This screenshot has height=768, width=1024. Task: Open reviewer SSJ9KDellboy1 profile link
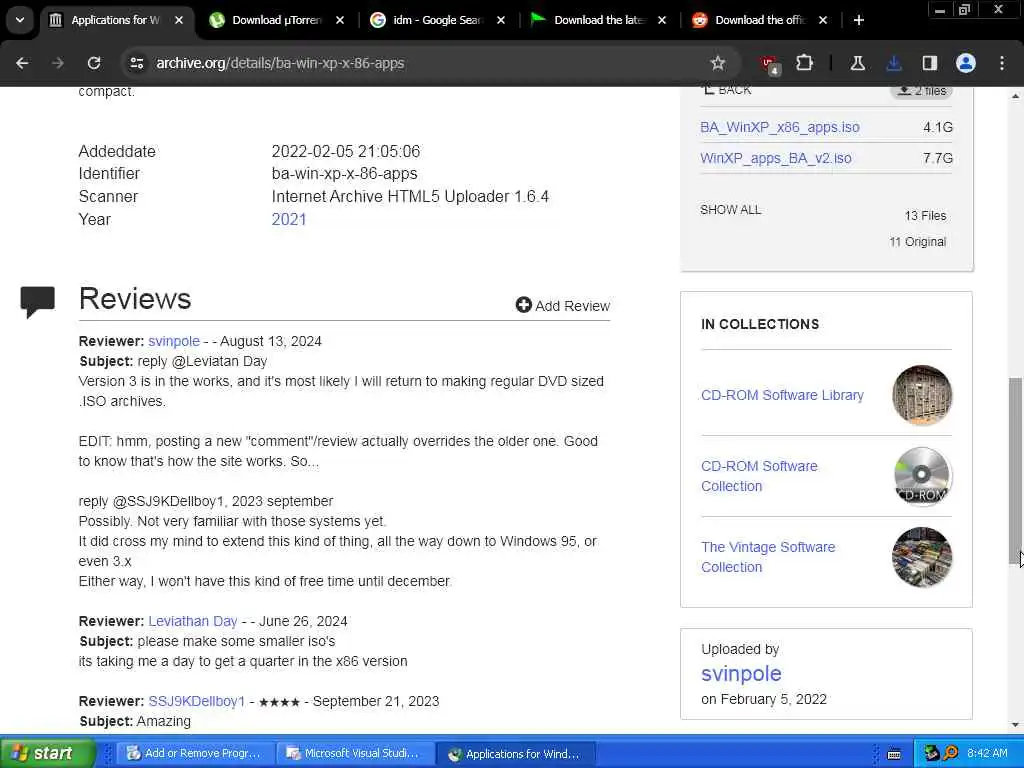(197, 701)
